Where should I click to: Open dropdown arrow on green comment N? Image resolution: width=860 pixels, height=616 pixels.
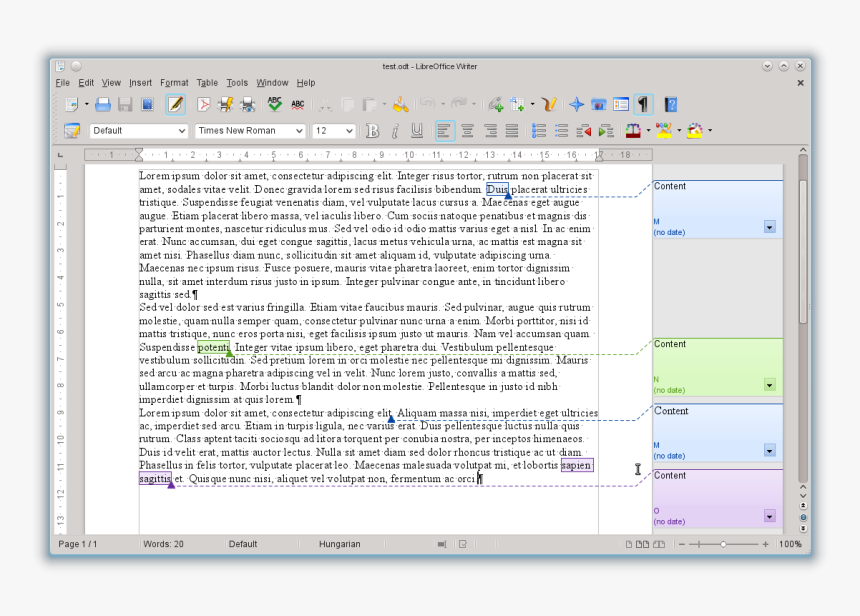click(769, 384)
